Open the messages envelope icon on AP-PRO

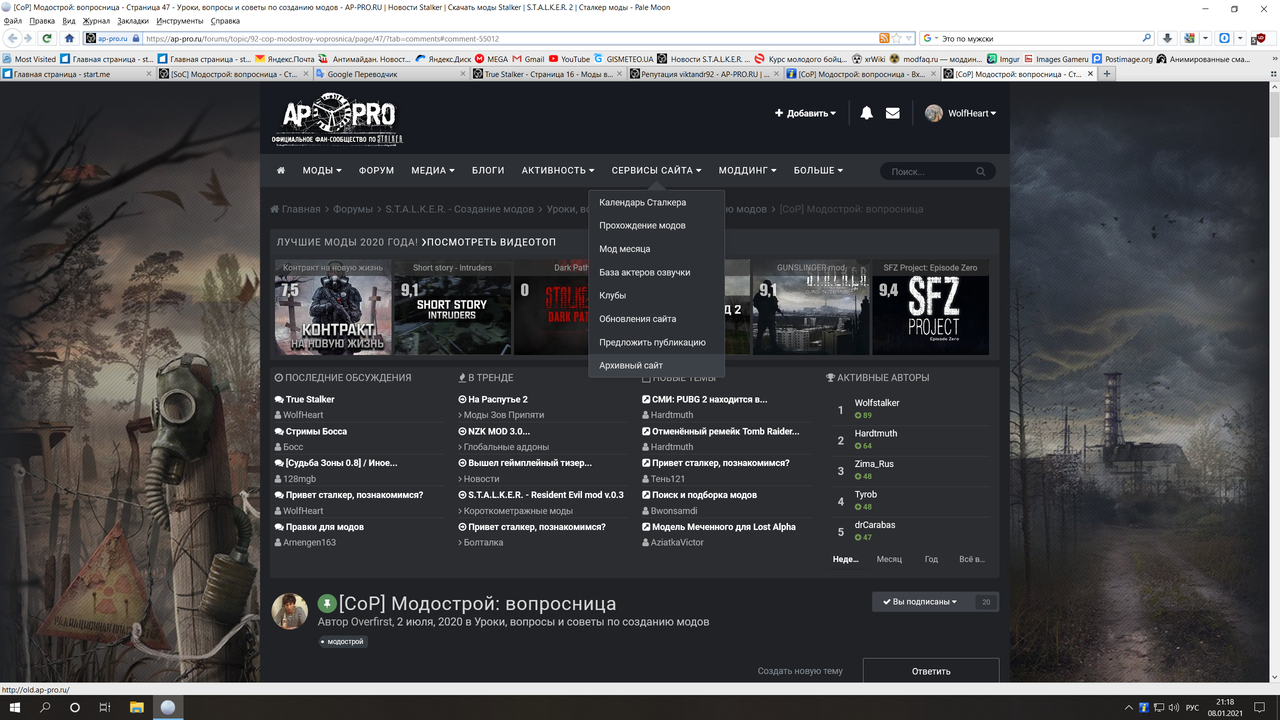(892, 113)
